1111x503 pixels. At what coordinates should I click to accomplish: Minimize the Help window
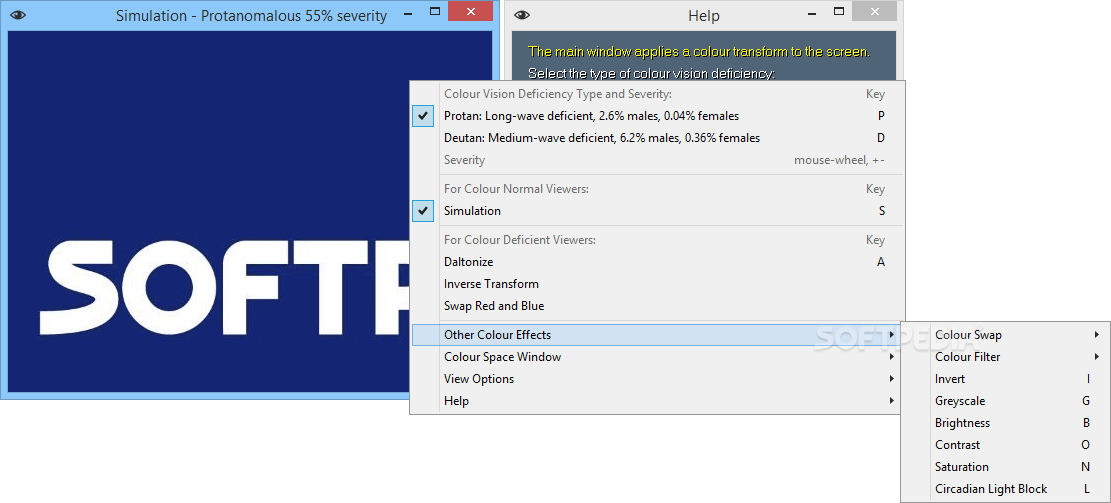coord(816,12)
